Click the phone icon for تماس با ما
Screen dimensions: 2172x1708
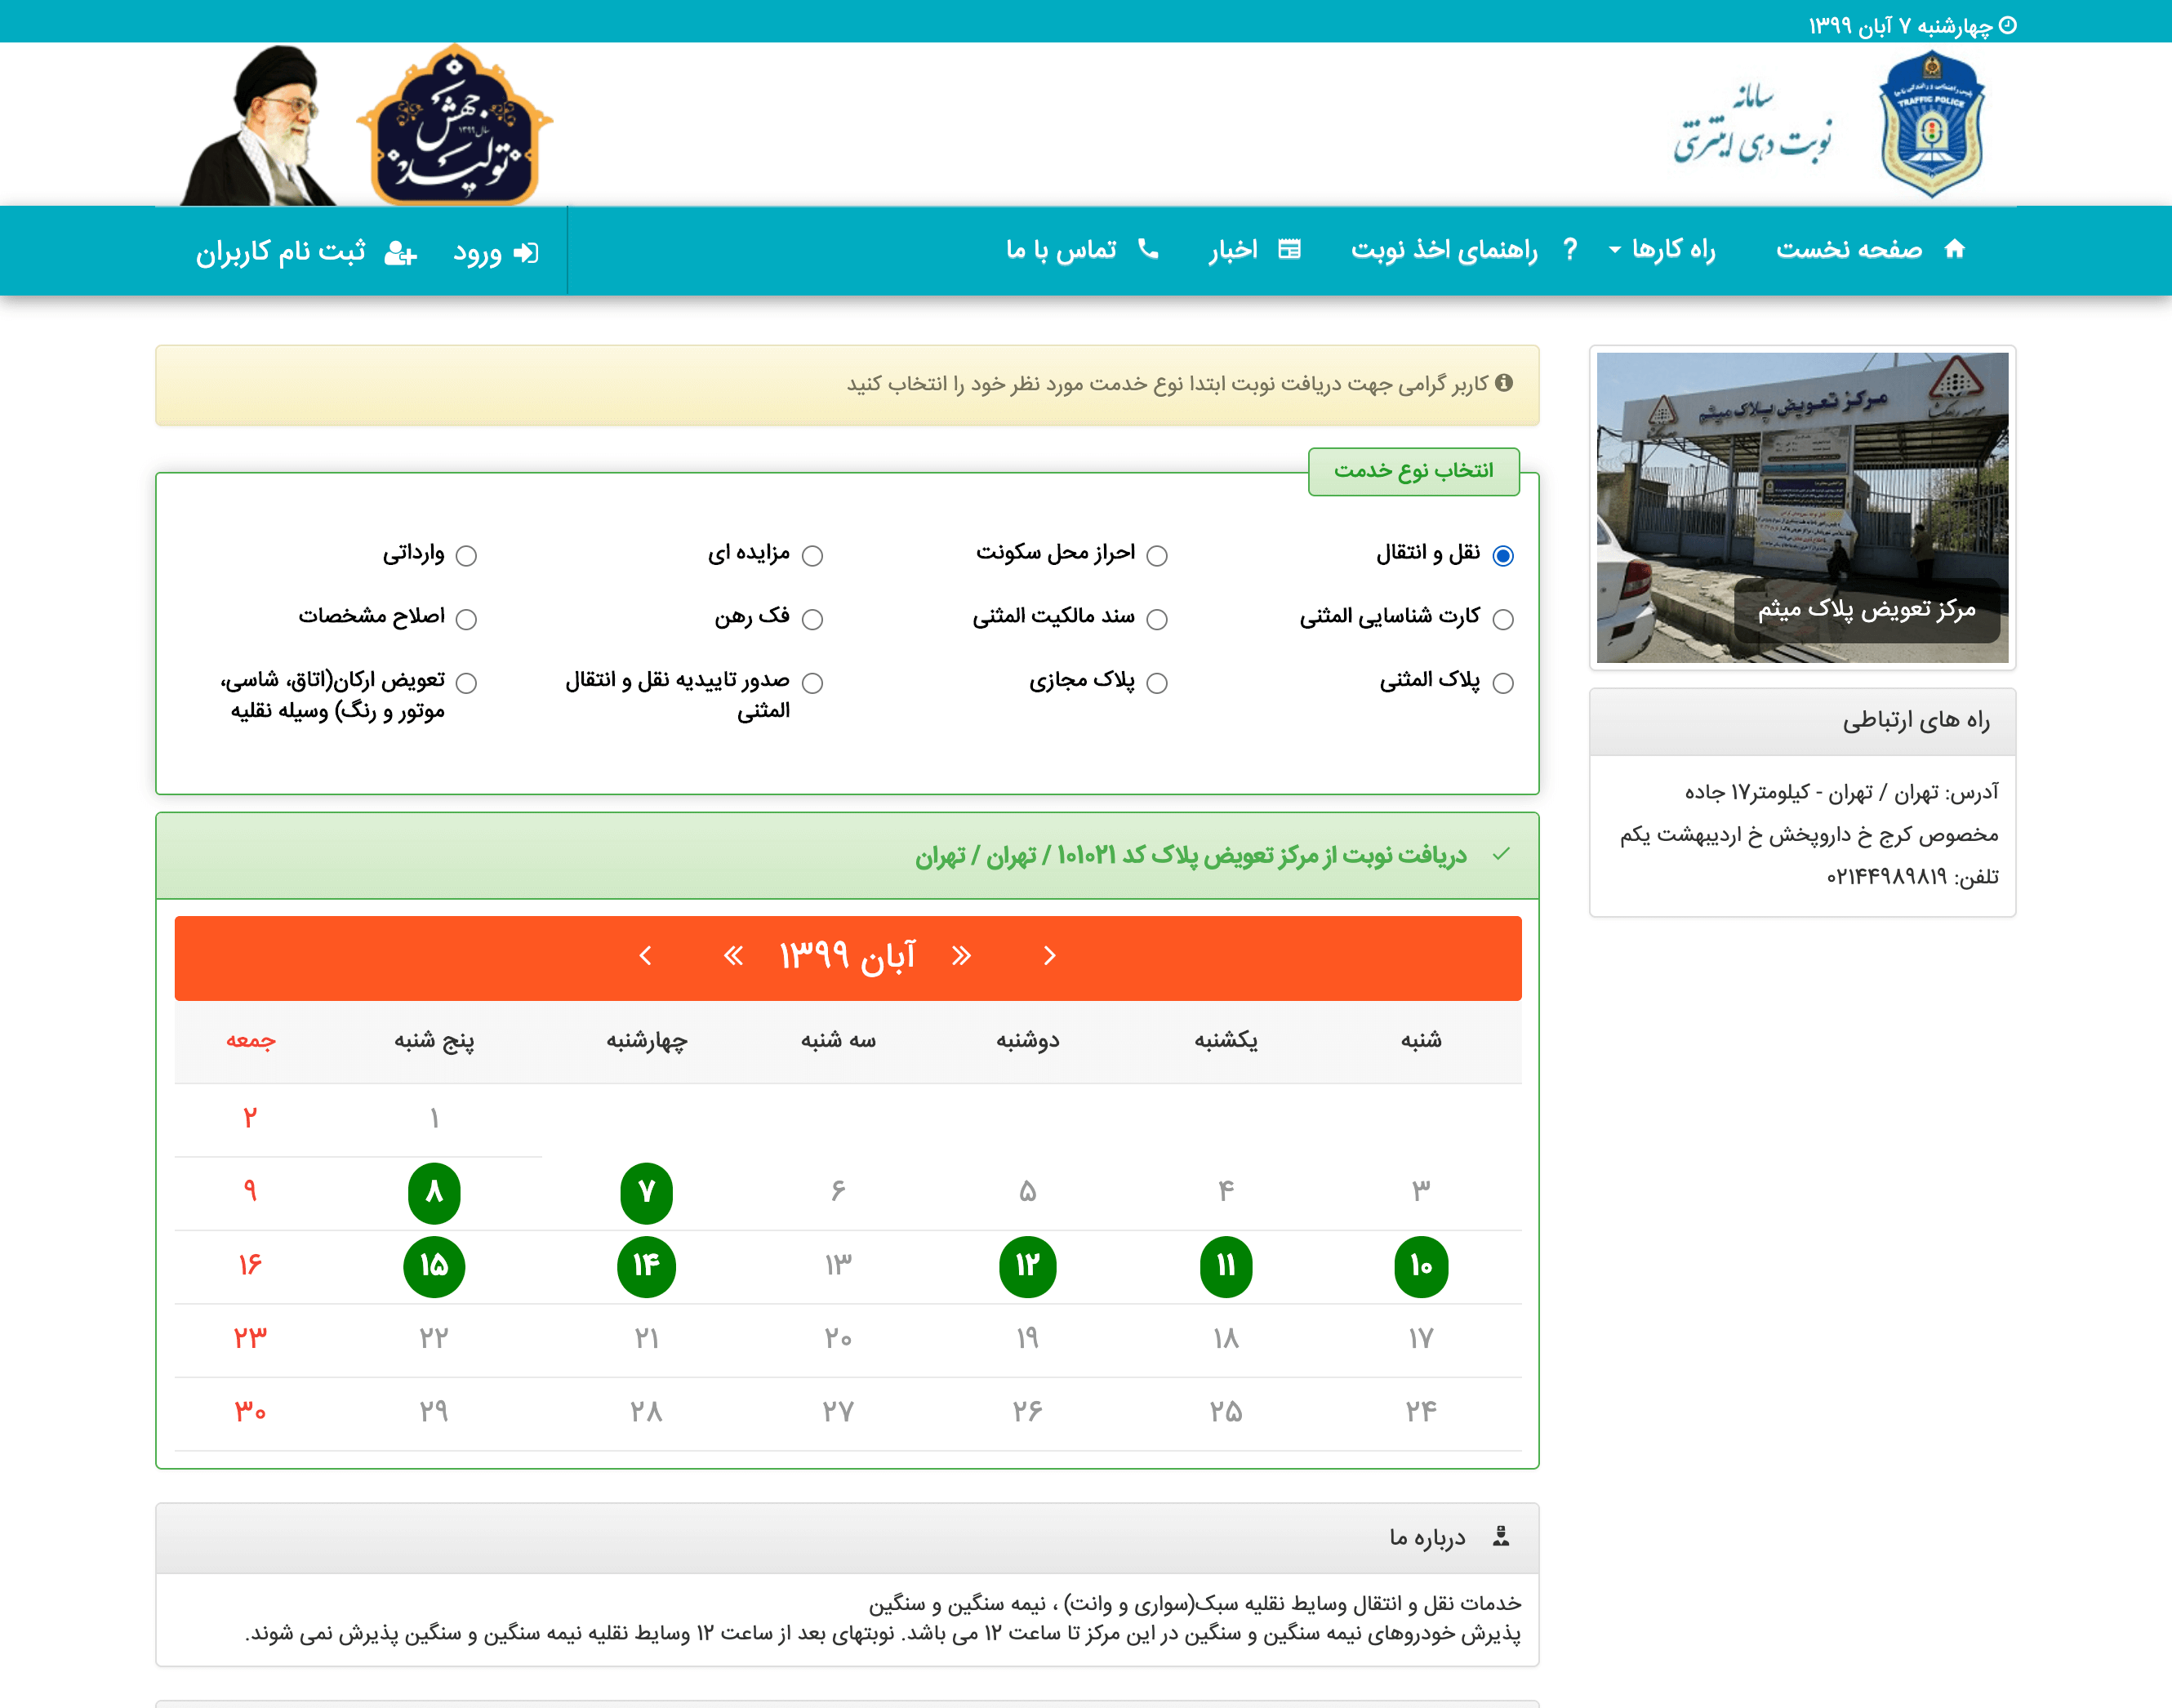(x=1148, y=249)
